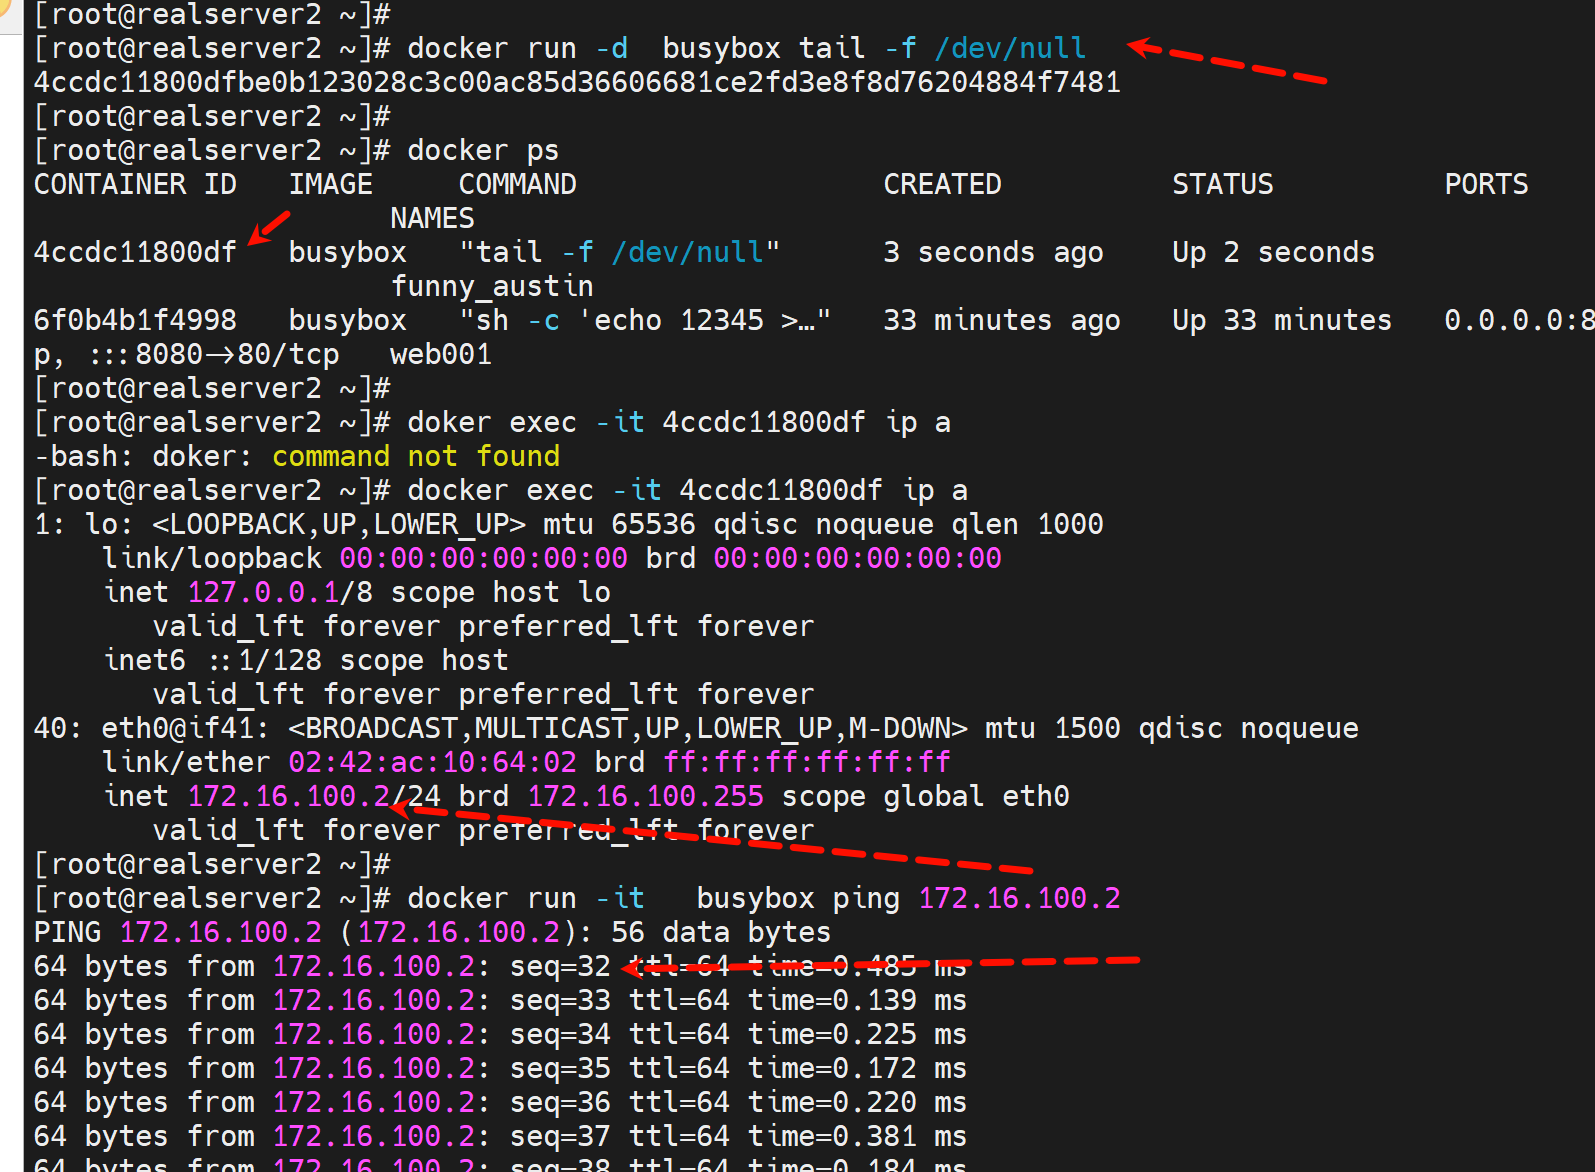Click the PORTS column header
Screen dimensions: 1595x1172
pyautogui.click(x=1485, y=184)
